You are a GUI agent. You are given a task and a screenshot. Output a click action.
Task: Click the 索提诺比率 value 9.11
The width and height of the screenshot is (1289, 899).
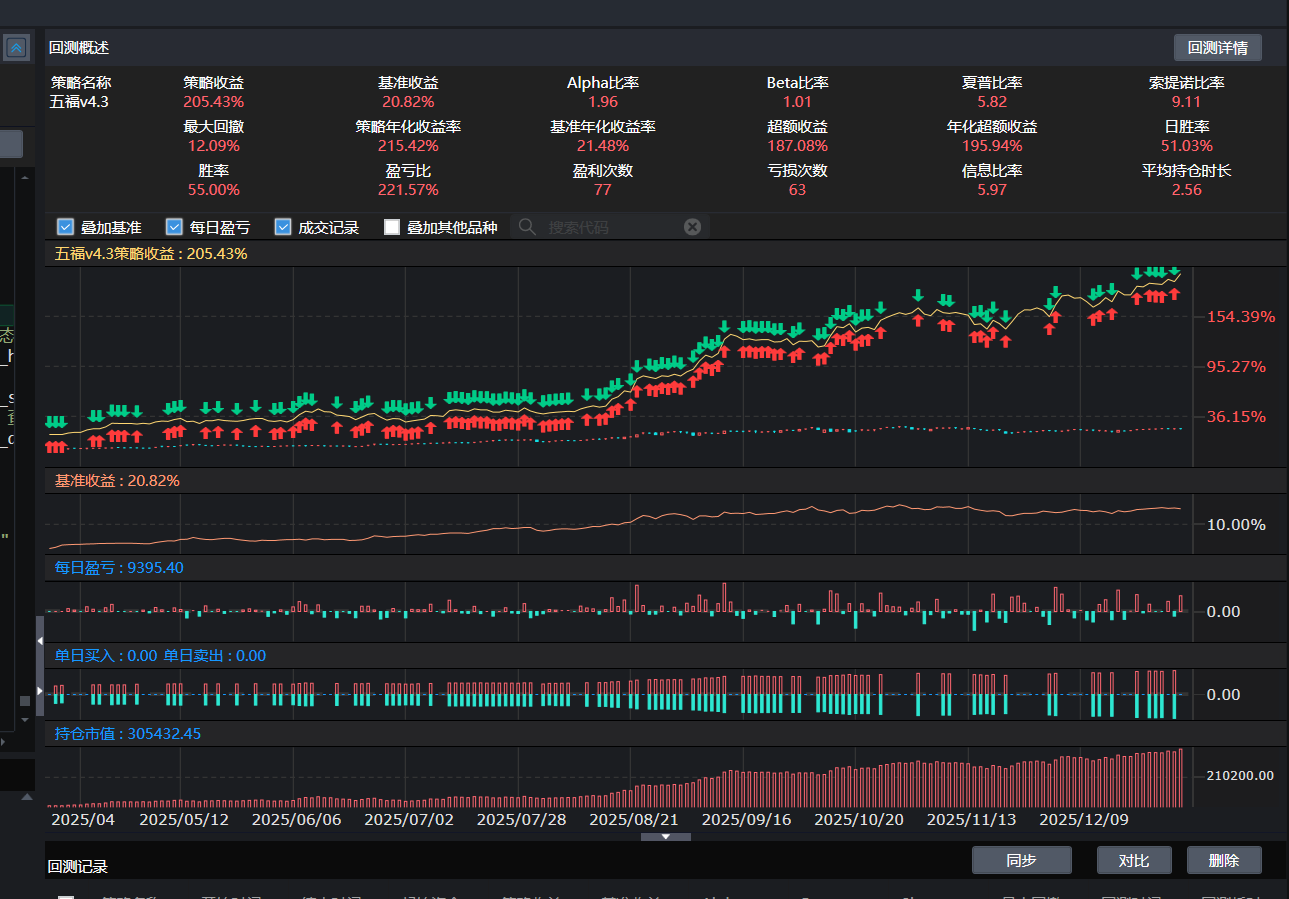1186,101
